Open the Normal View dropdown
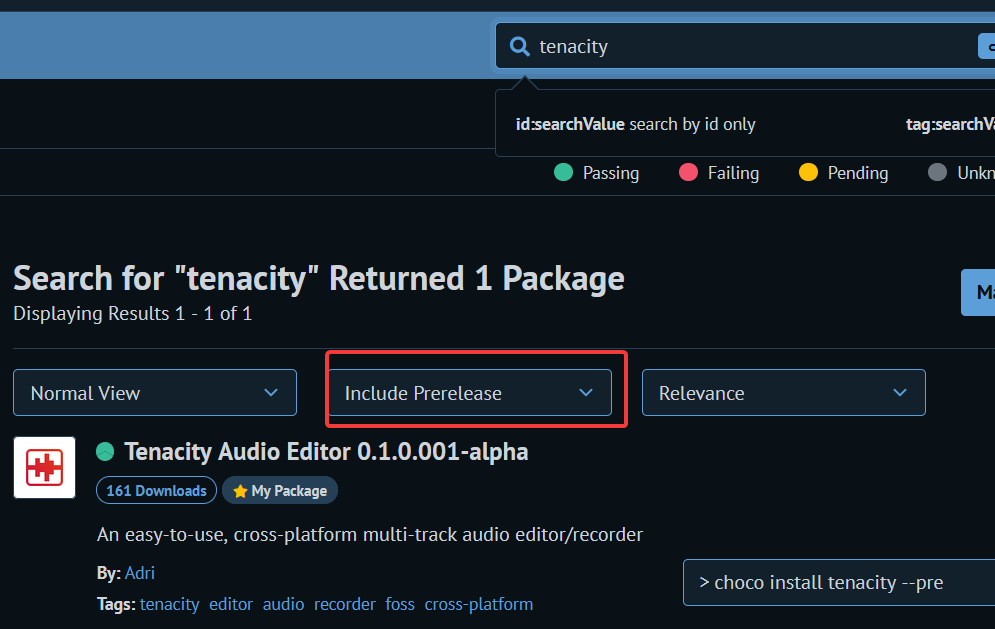The height and width of the screenshot is (629, 995). click(154, 392)
